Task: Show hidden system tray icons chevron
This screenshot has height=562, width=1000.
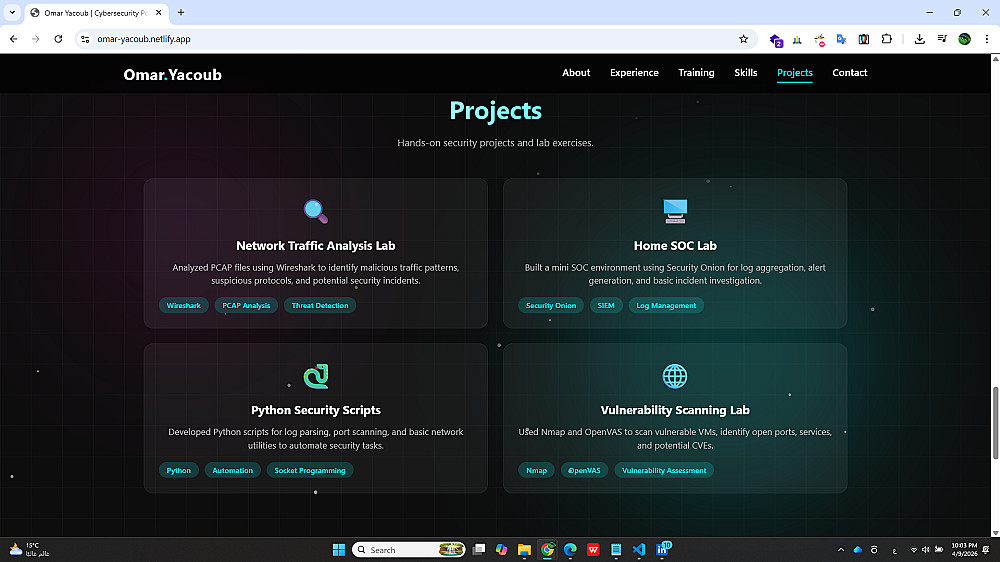Action: (x=841, y=550)
